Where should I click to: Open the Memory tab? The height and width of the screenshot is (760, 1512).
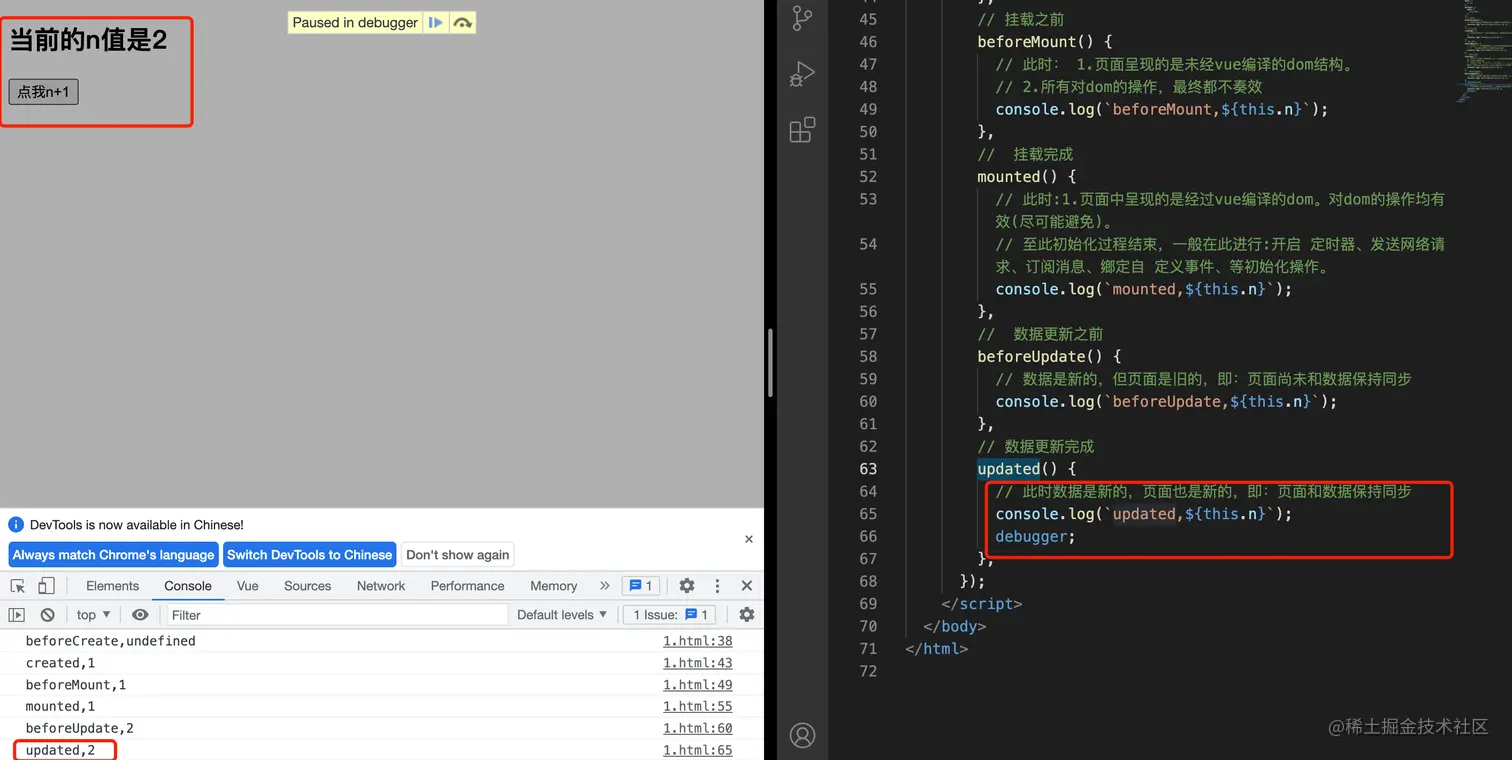tap(554, 586)
